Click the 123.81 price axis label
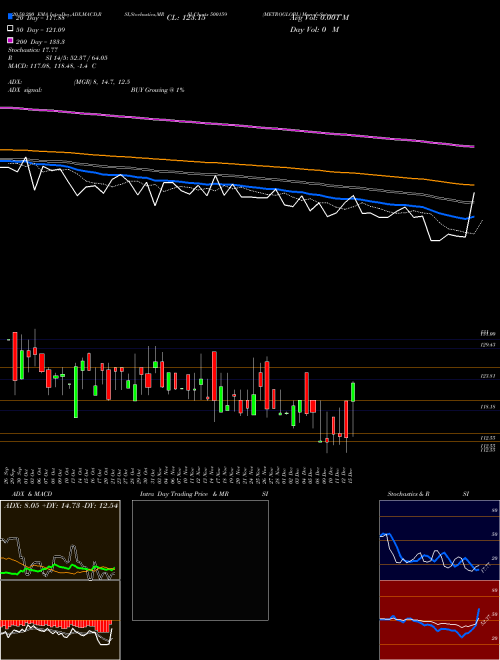Image resolution: width=500 pixels, height=660 pixels. point(488,376)
